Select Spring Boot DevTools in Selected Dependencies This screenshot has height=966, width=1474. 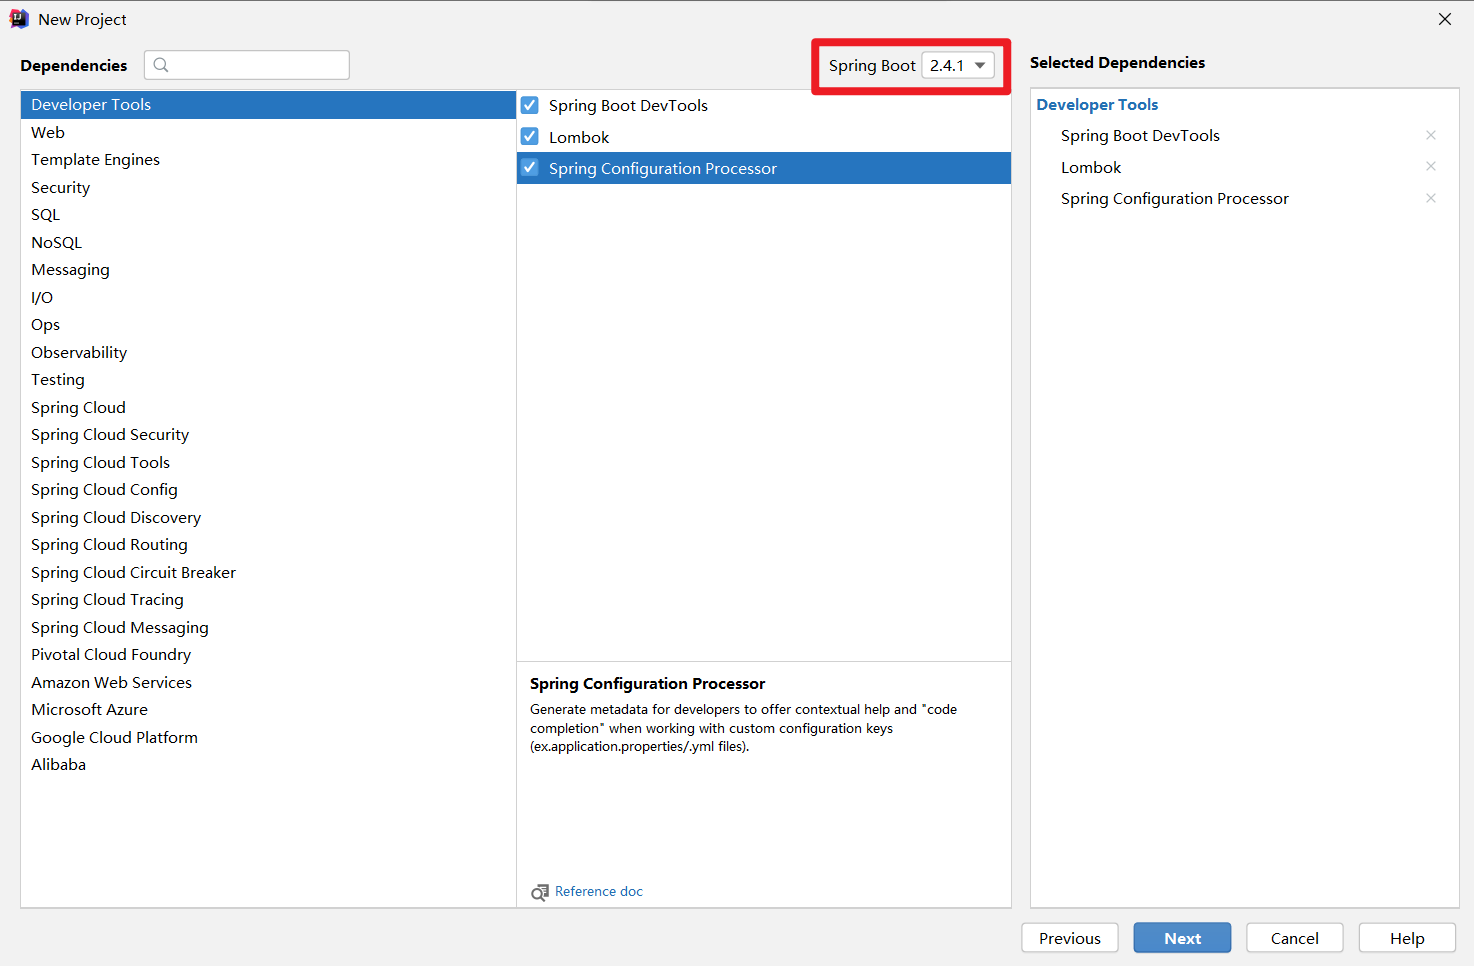1140,136
